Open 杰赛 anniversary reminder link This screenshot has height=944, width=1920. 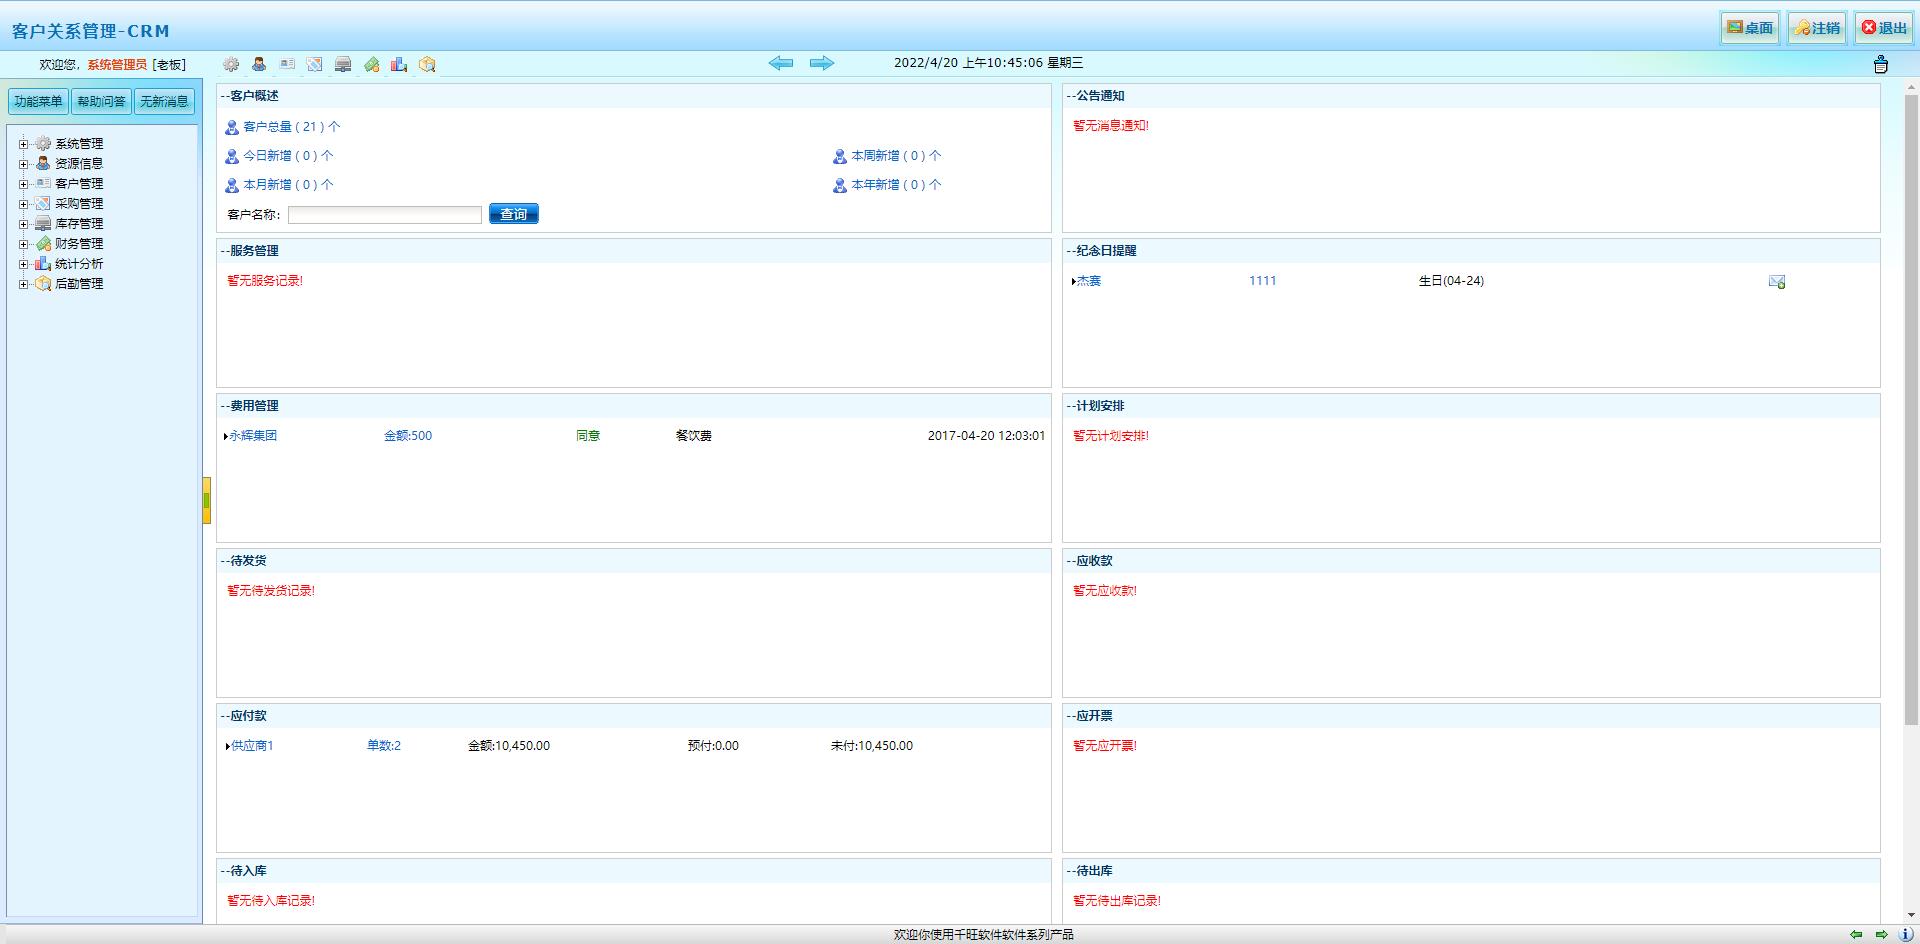tap(1088, 281)
